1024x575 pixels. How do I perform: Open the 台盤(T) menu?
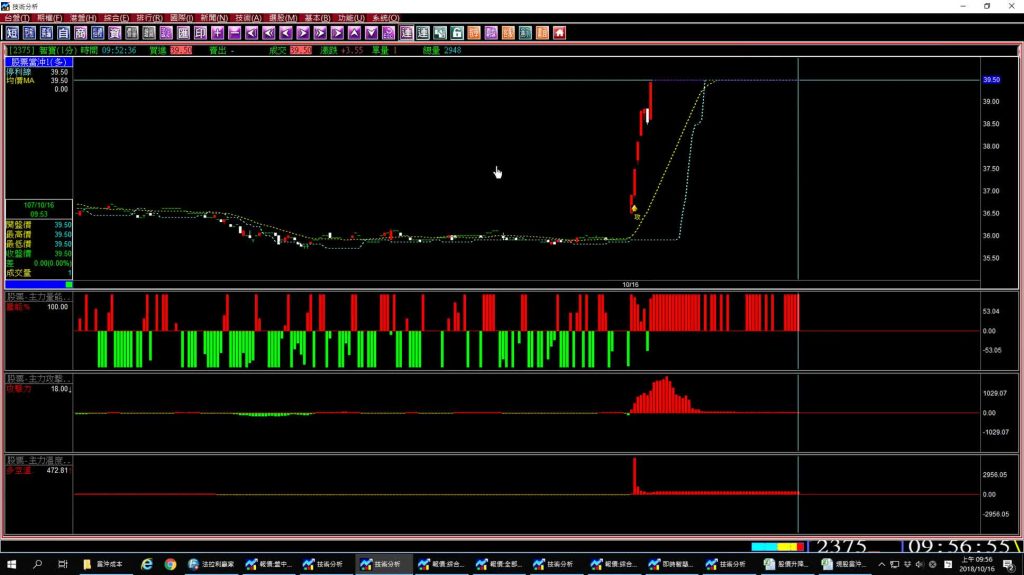(16, 18)
